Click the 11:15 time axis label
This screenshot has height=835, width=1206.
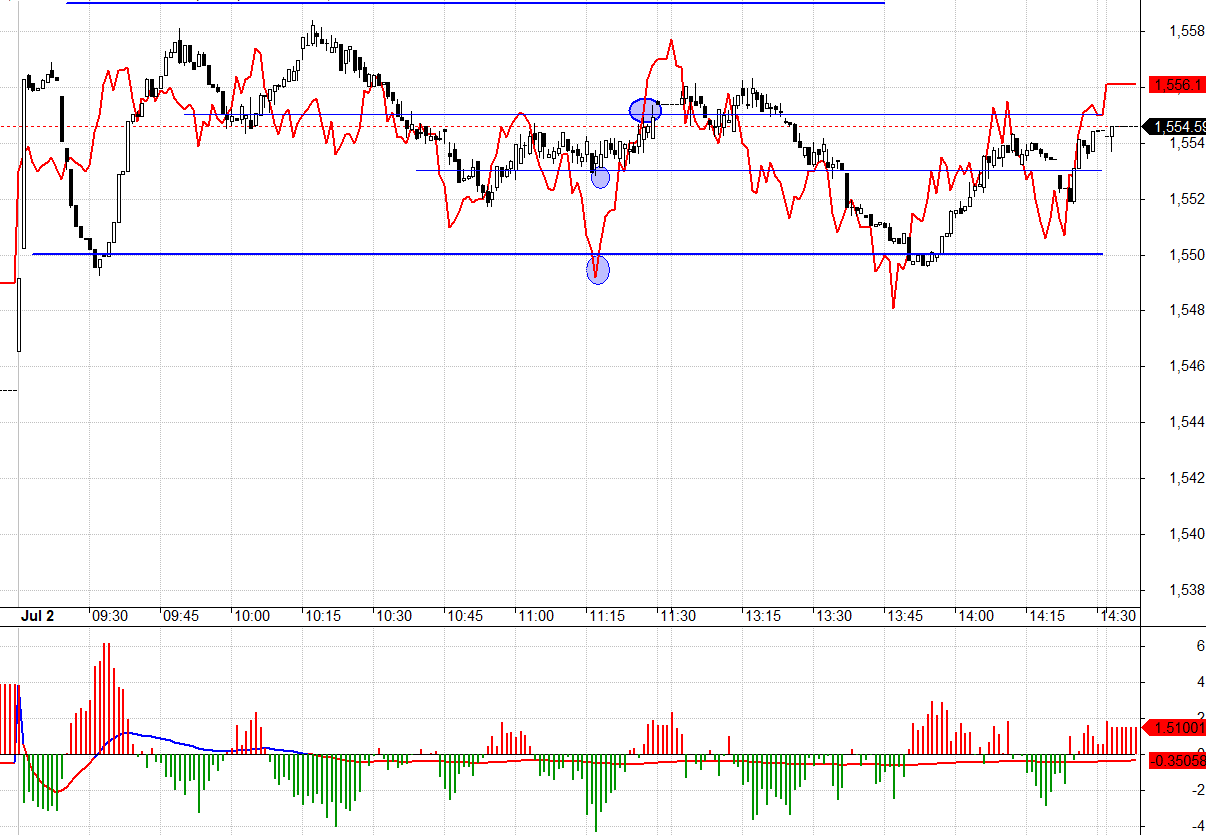[606, 616]
